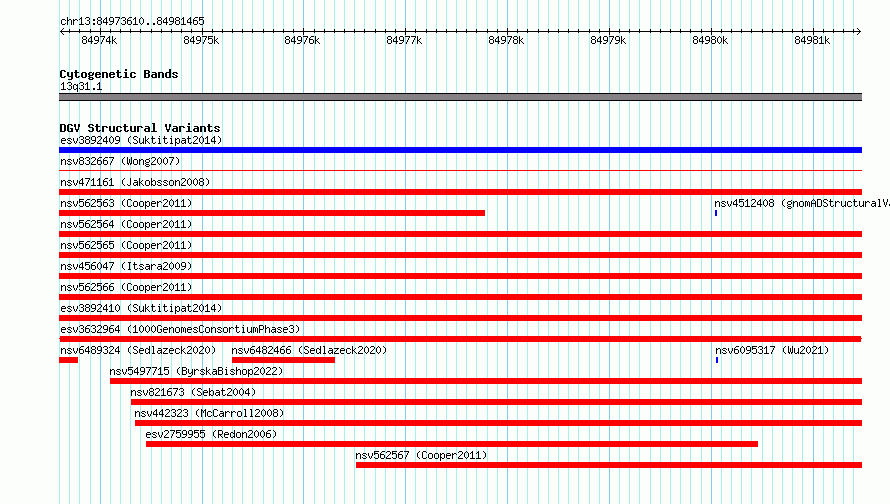Click nsv6095317 (Wu2021) label

click(x=772, y=350)
